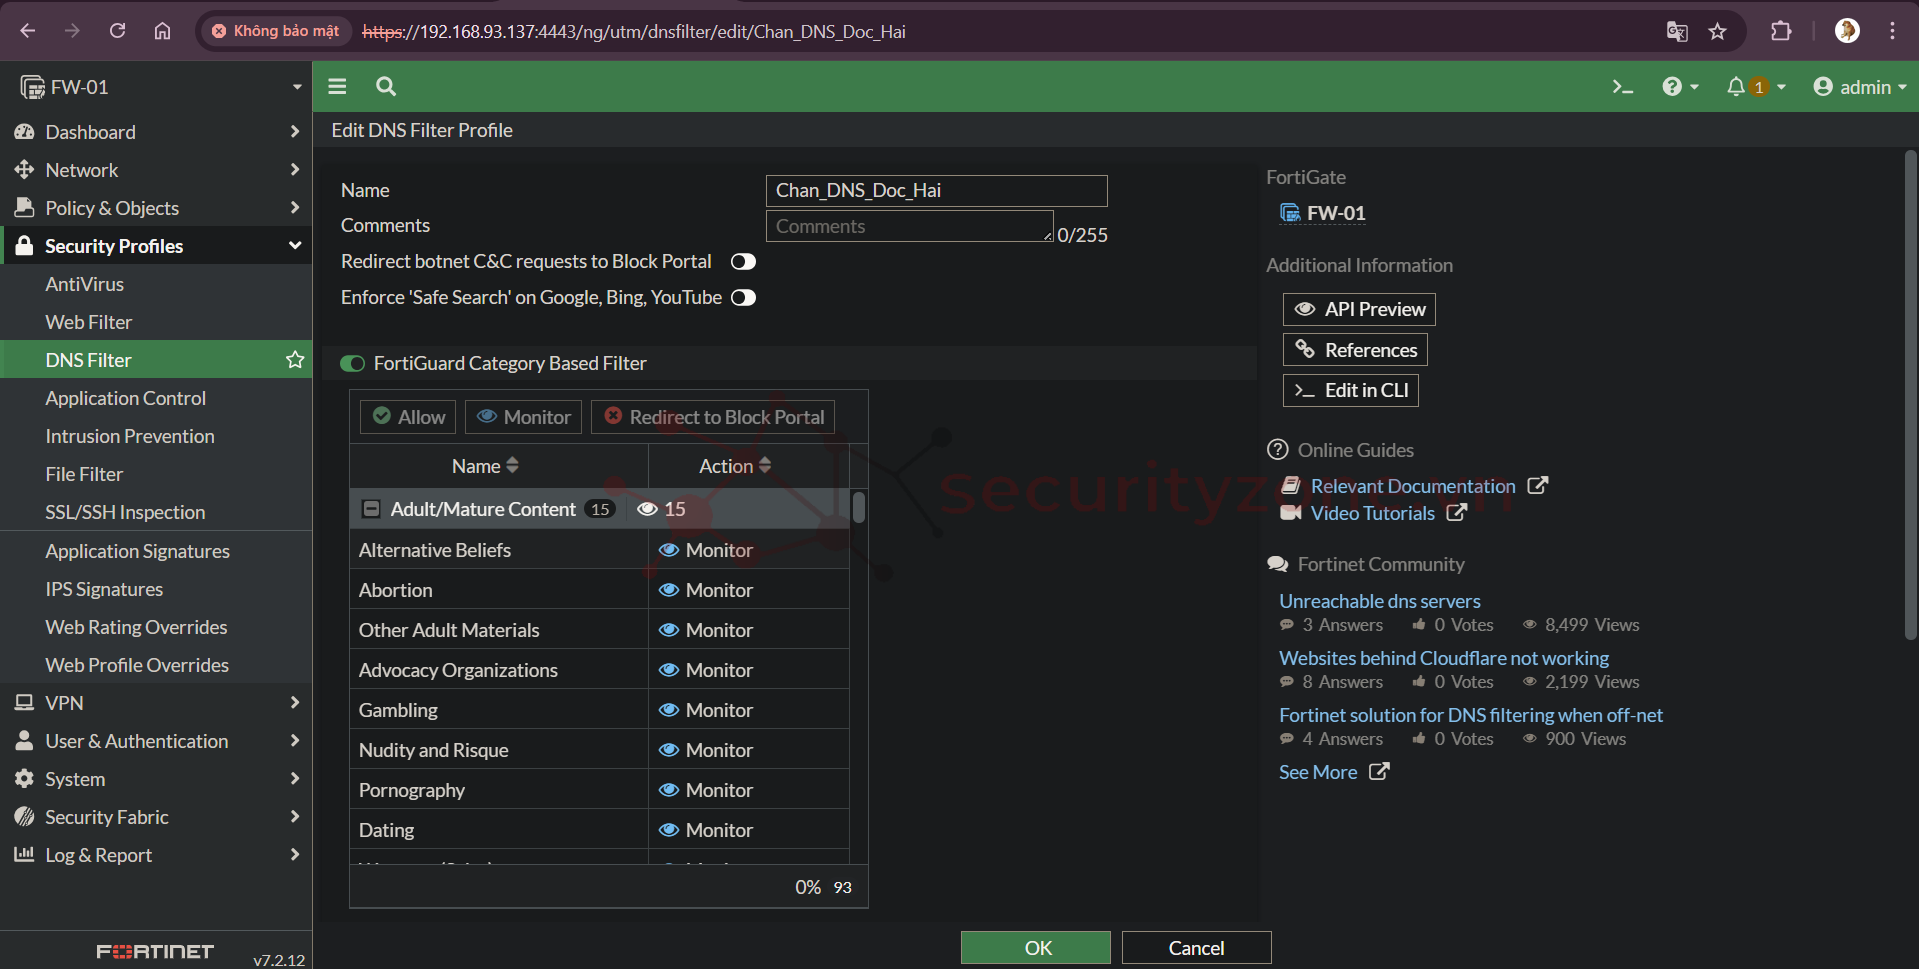This screenshot has width=1919, height=969.
Task: Enable Enforce Safe Search toggle
Action: click(743, 298)
